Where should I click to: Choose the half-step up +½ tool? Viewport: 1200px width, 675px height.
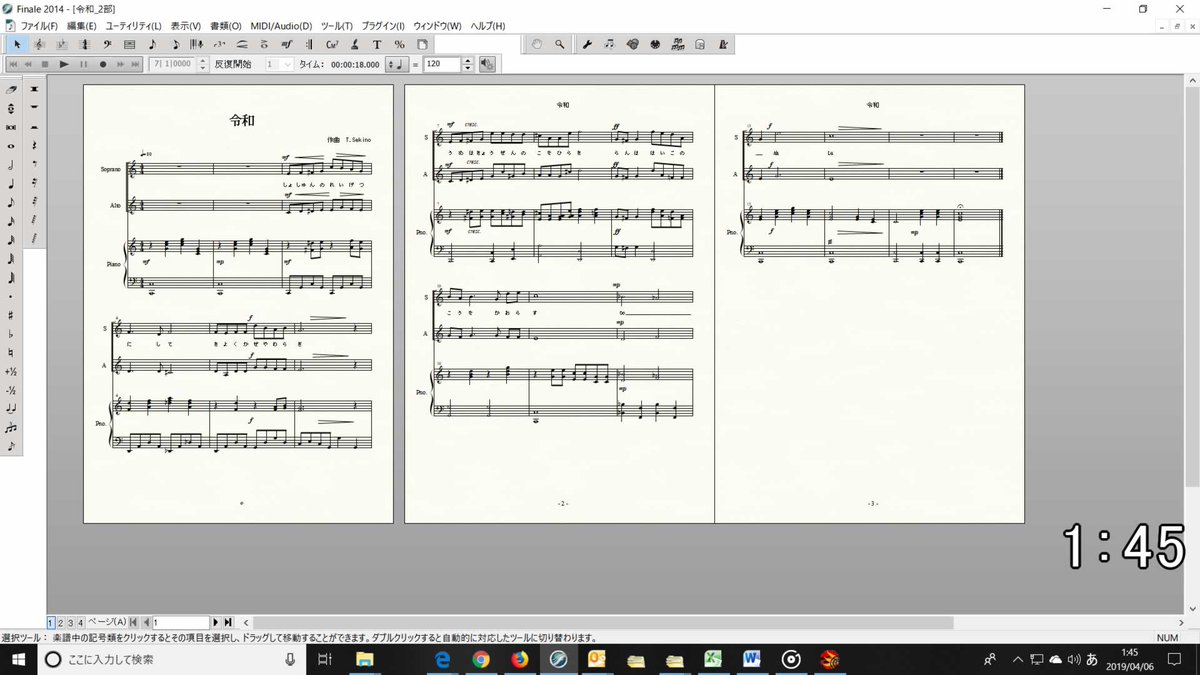click(11, 372)
